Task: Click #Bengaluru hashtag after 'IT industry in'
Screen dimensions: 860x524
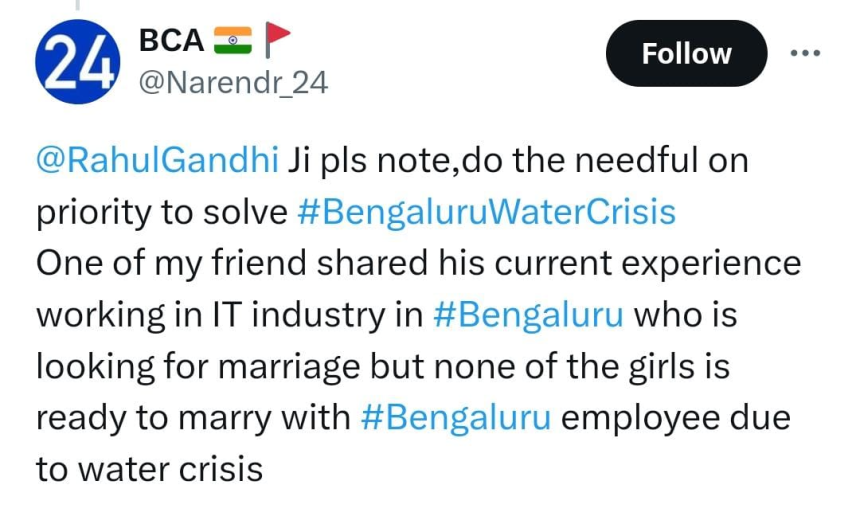Action: [x=529, y=315]
